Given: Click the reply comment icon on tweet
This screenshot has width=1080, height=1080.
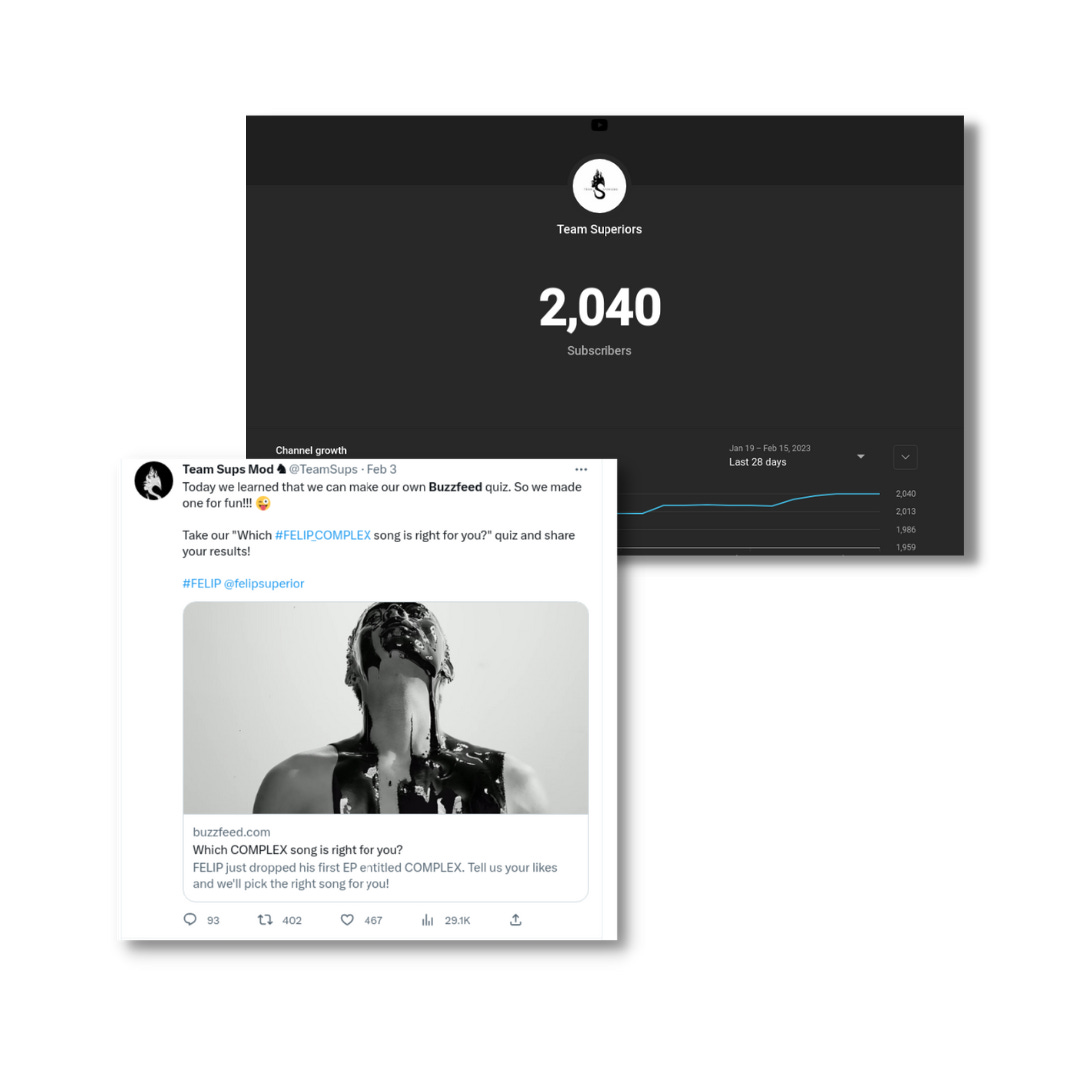Looking at the screenshot, I should (x=190, y=920).
